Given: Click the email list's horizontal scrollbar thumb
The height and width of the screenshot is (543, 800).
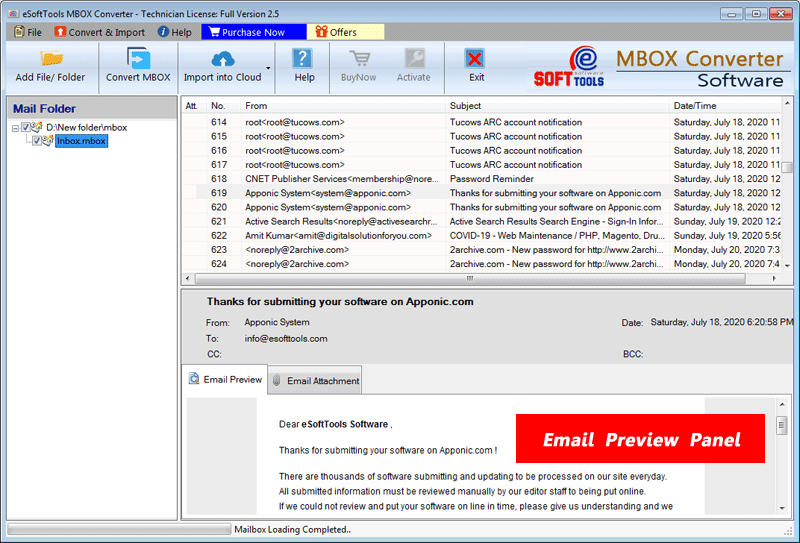Looking at the screenshot, I should [x=470, y=278].
